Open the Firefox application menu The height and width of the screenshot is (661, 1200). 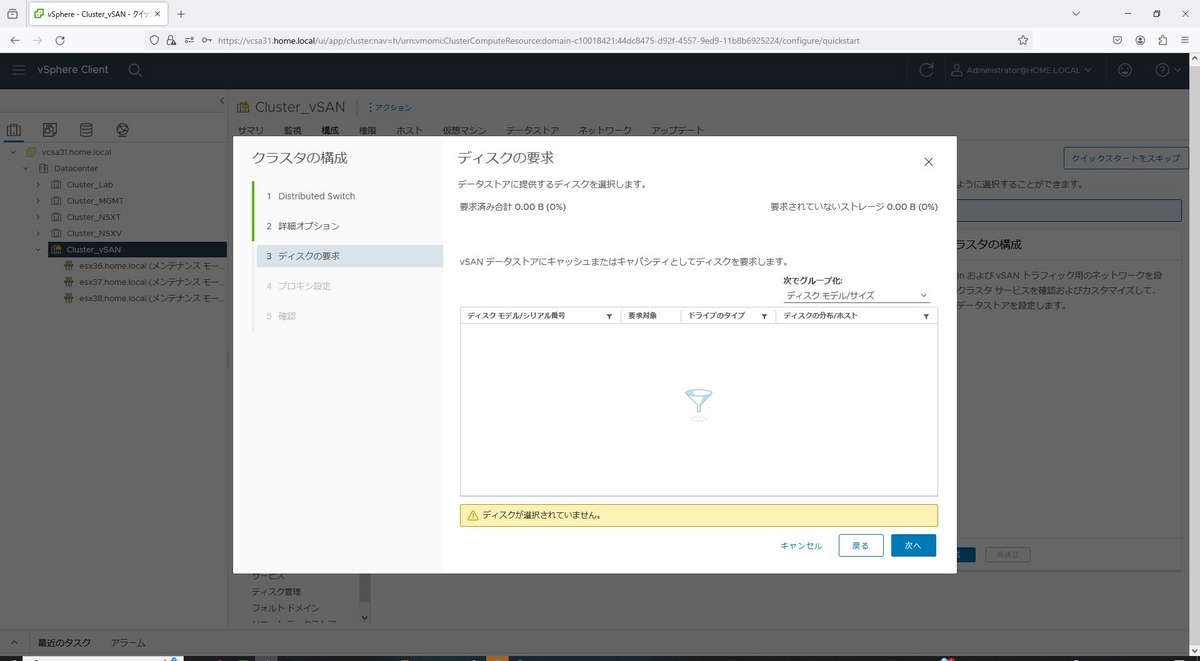1185,40
